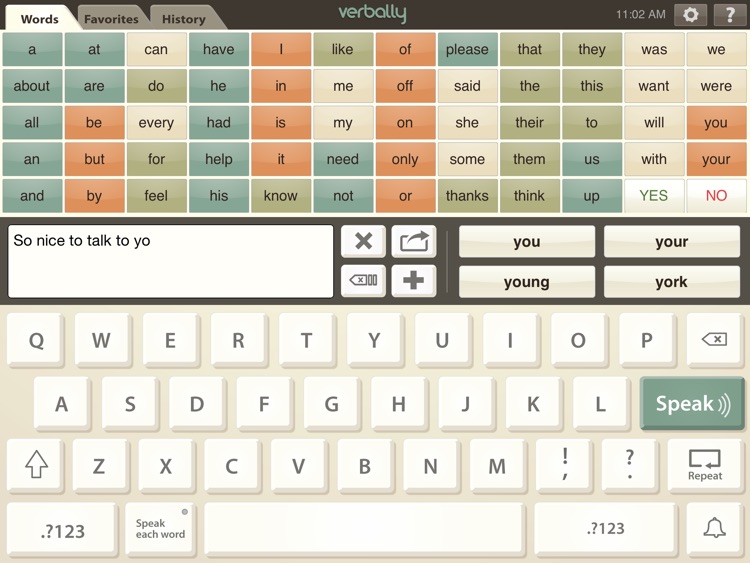Switch to the History tab
This screenshot has width=750, height=563.
coord(184,19)
